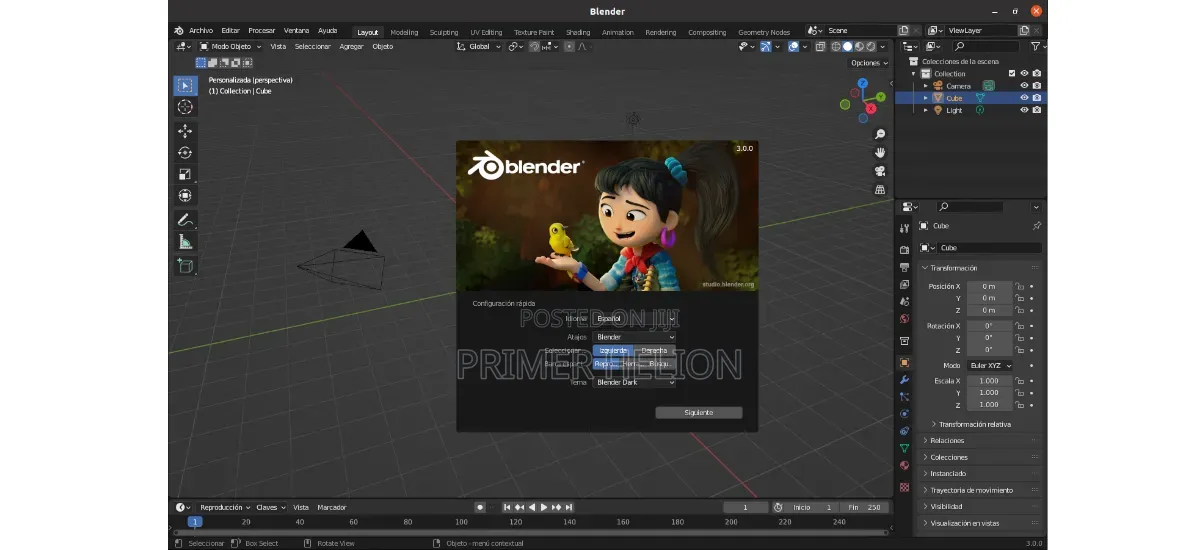
Task: Pin the Cube properties with pin icon
Action: tap(1036, 226)
